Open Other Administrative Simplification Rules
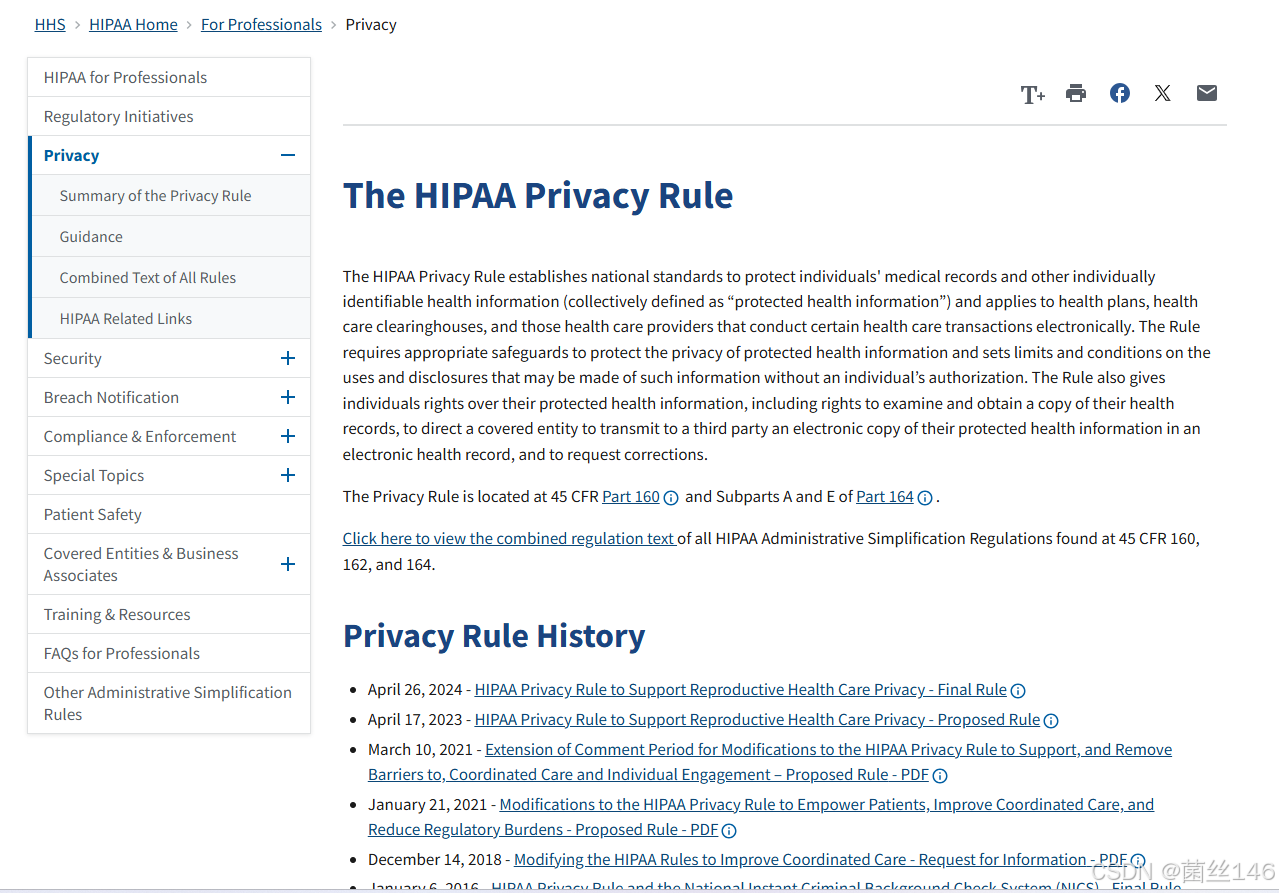 coord(169,703)
